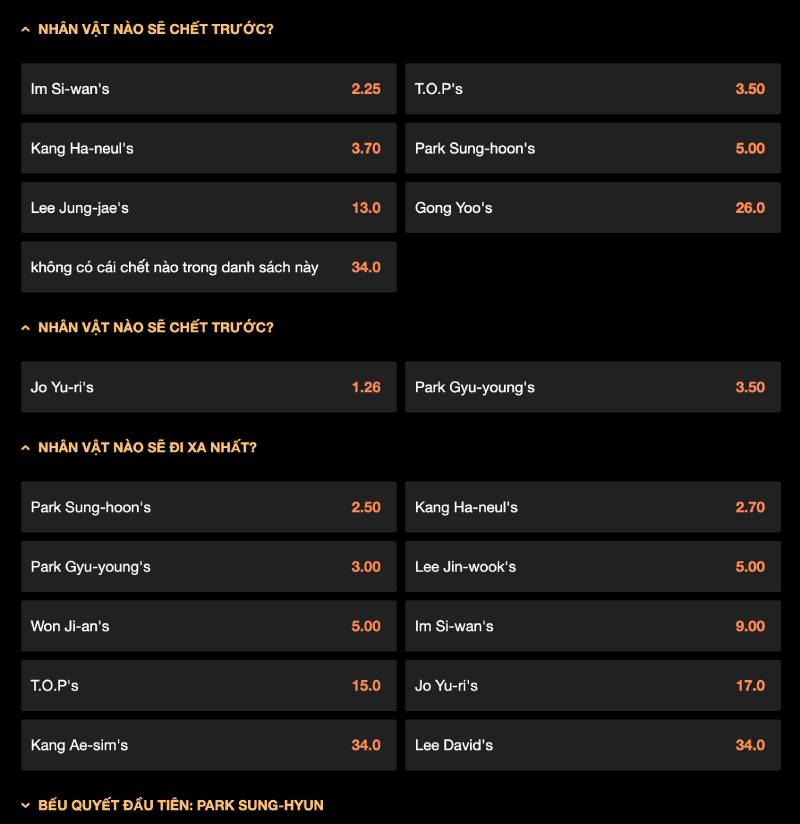
Task: Choose Kang Ha-neul's 2.70 option
Action: 592,507
